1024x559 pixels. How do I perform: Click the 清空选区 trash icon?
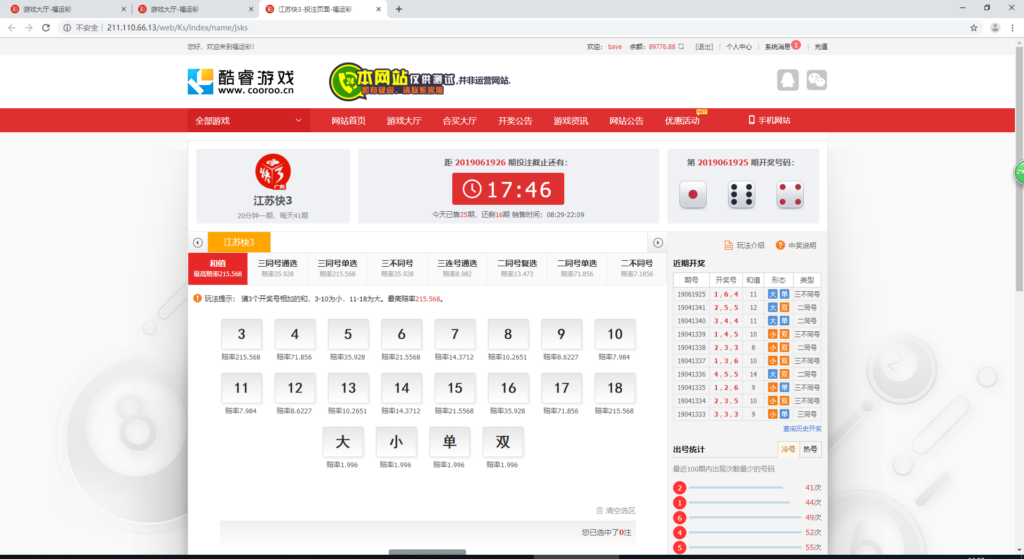pos(600,510)
